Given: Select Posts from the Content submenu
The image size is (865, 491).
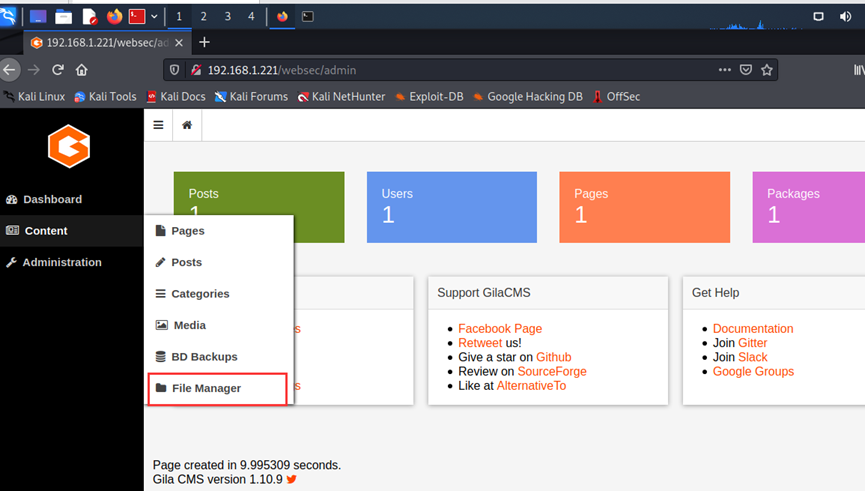Looking at the screenshot, I should point(219,262).
